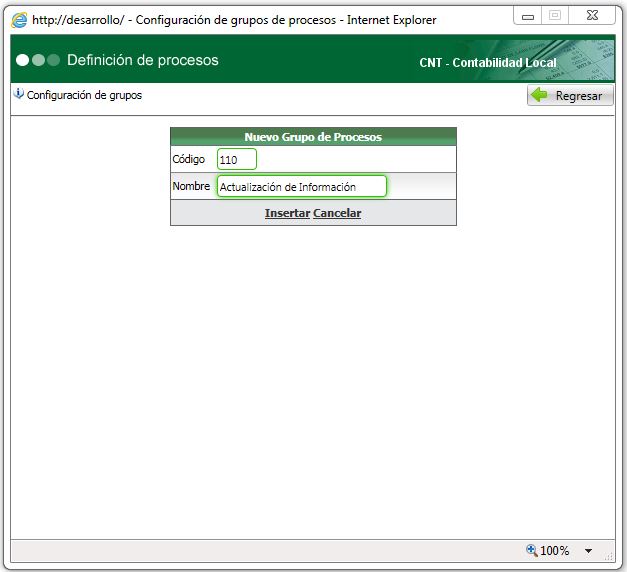The image size is (627, 572).
Task: Click the info icon beside Configuración de grupos
Action: point(18,94)
